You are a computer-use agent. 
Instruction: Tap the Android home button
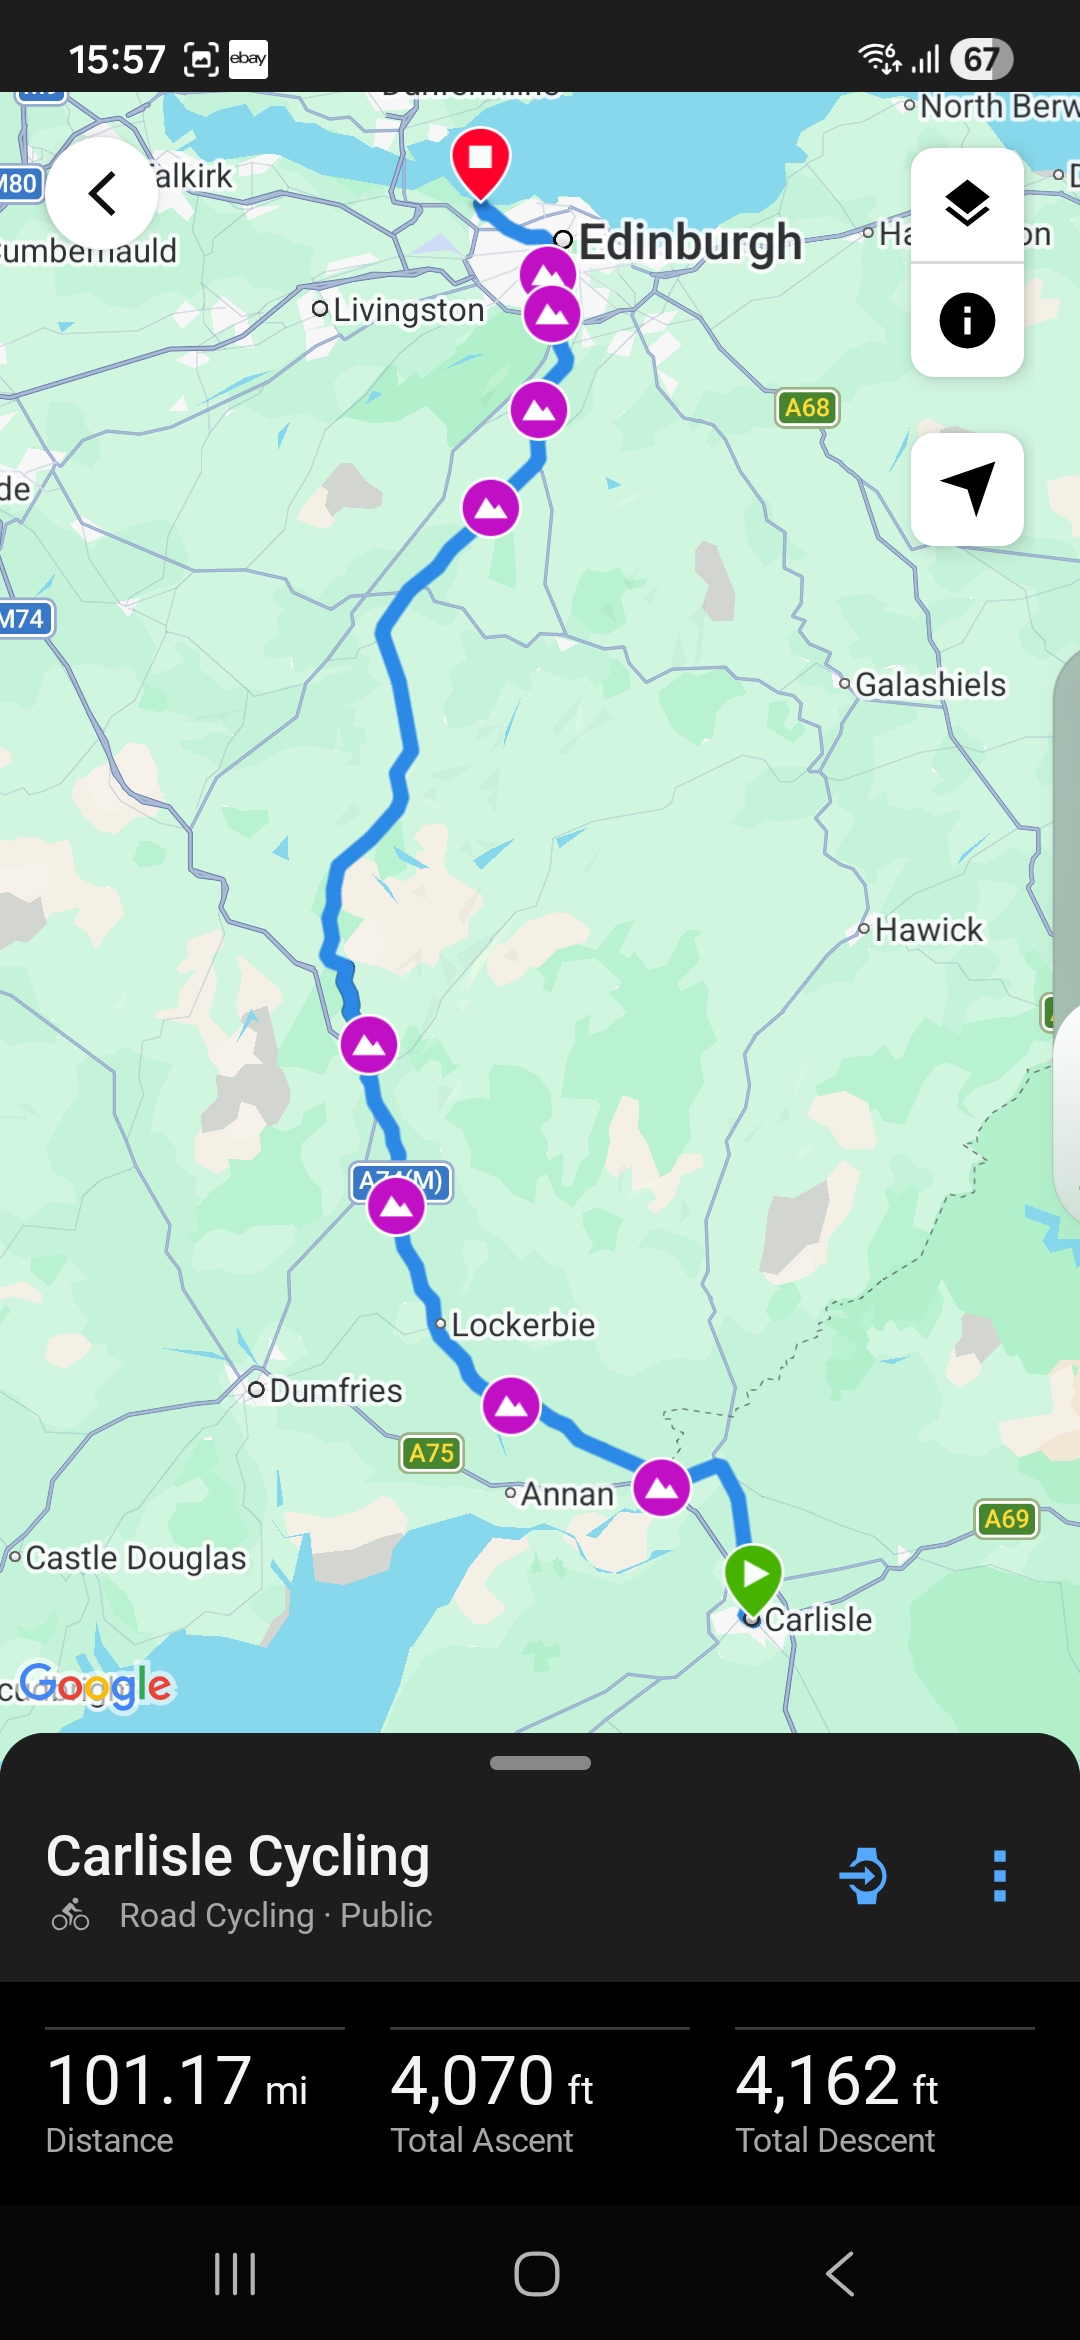pos(537,2273)
